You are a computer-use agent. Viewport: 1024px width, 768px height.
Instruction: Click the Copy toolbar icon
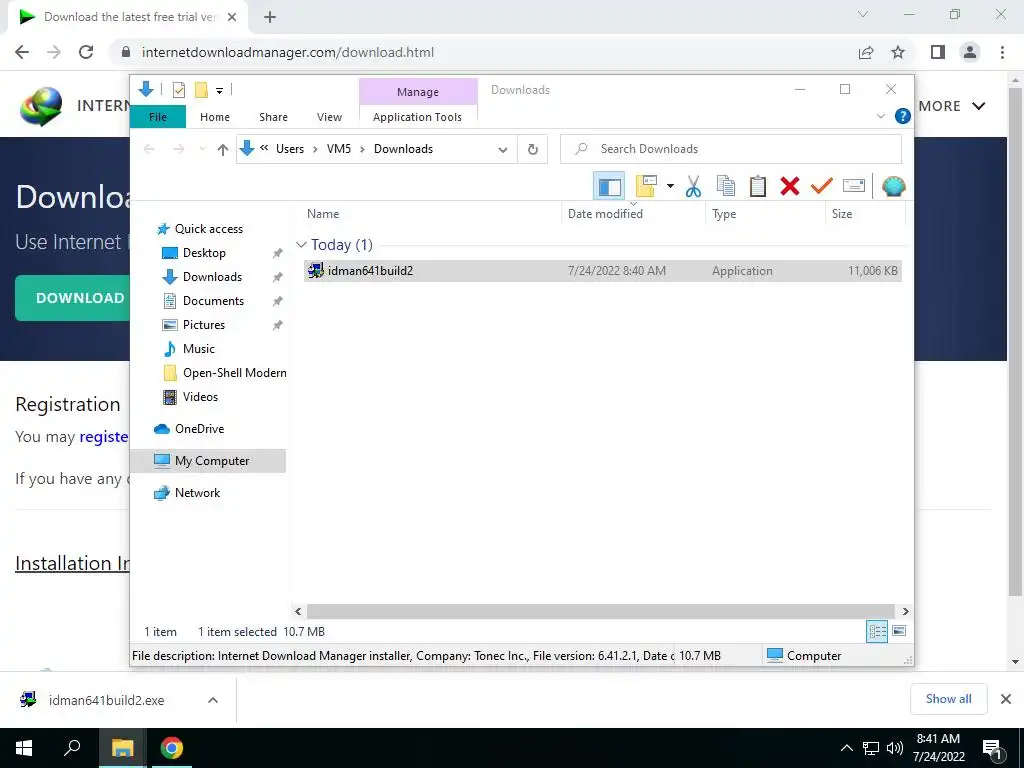point(726,186)
